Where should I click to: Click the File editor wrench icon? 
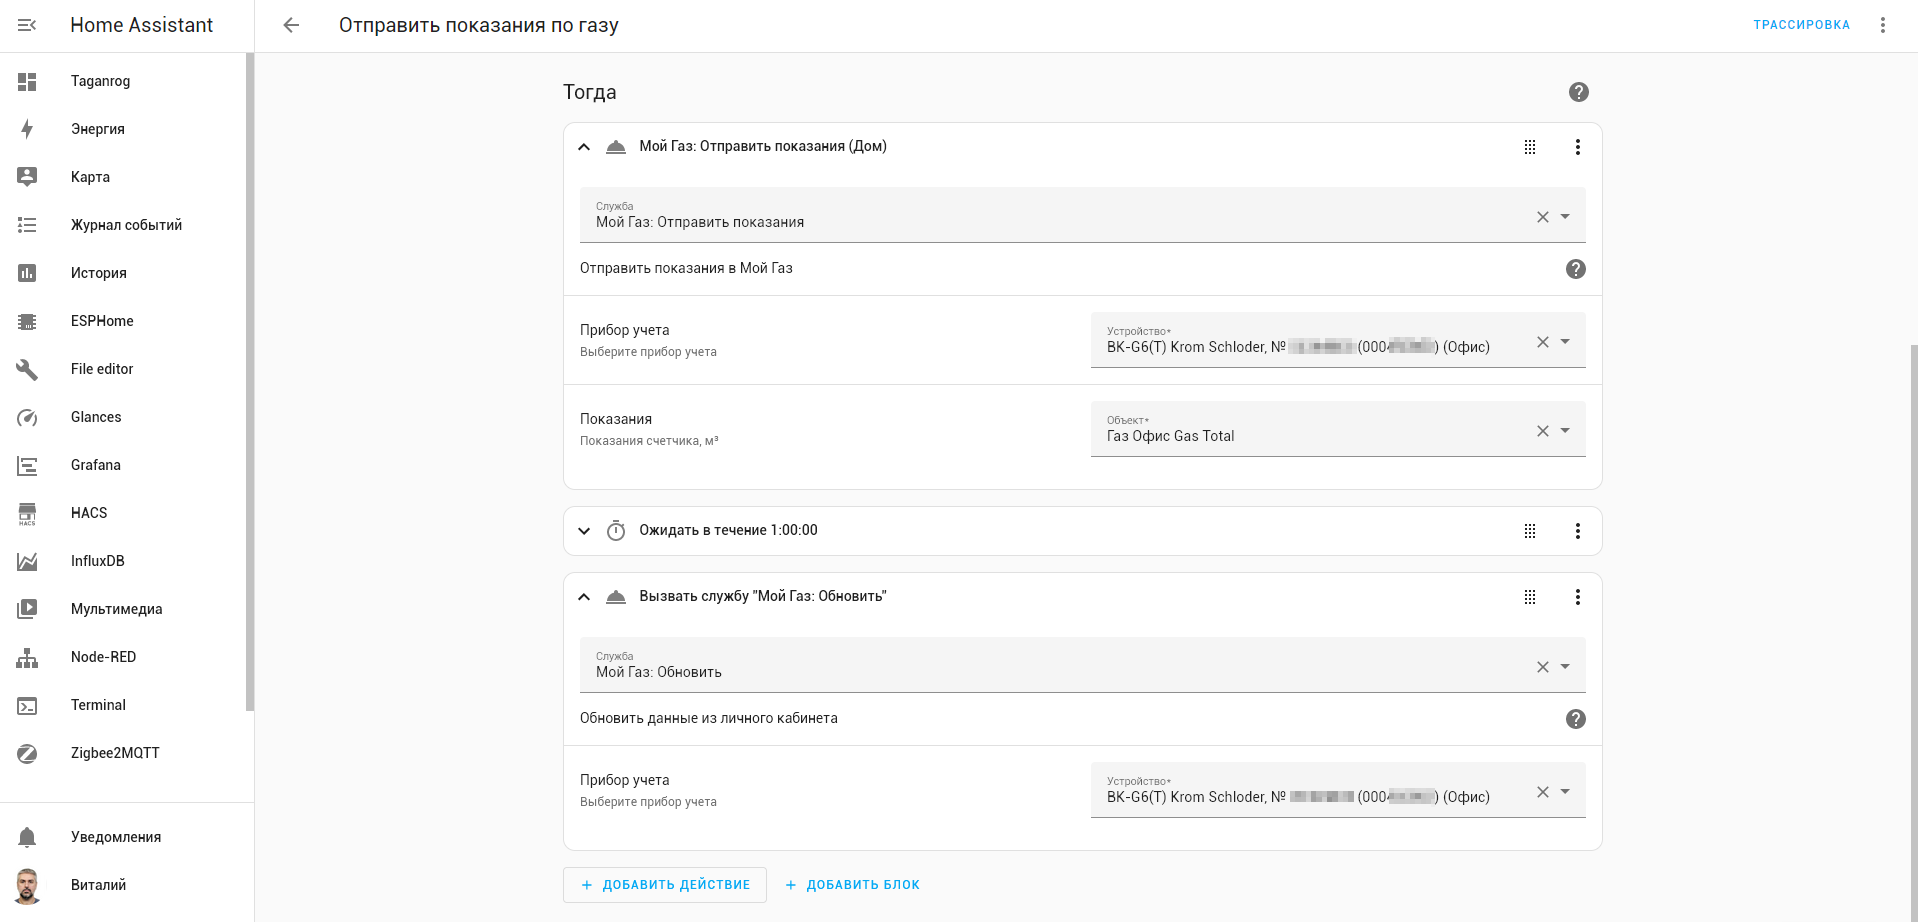point(27,369)
